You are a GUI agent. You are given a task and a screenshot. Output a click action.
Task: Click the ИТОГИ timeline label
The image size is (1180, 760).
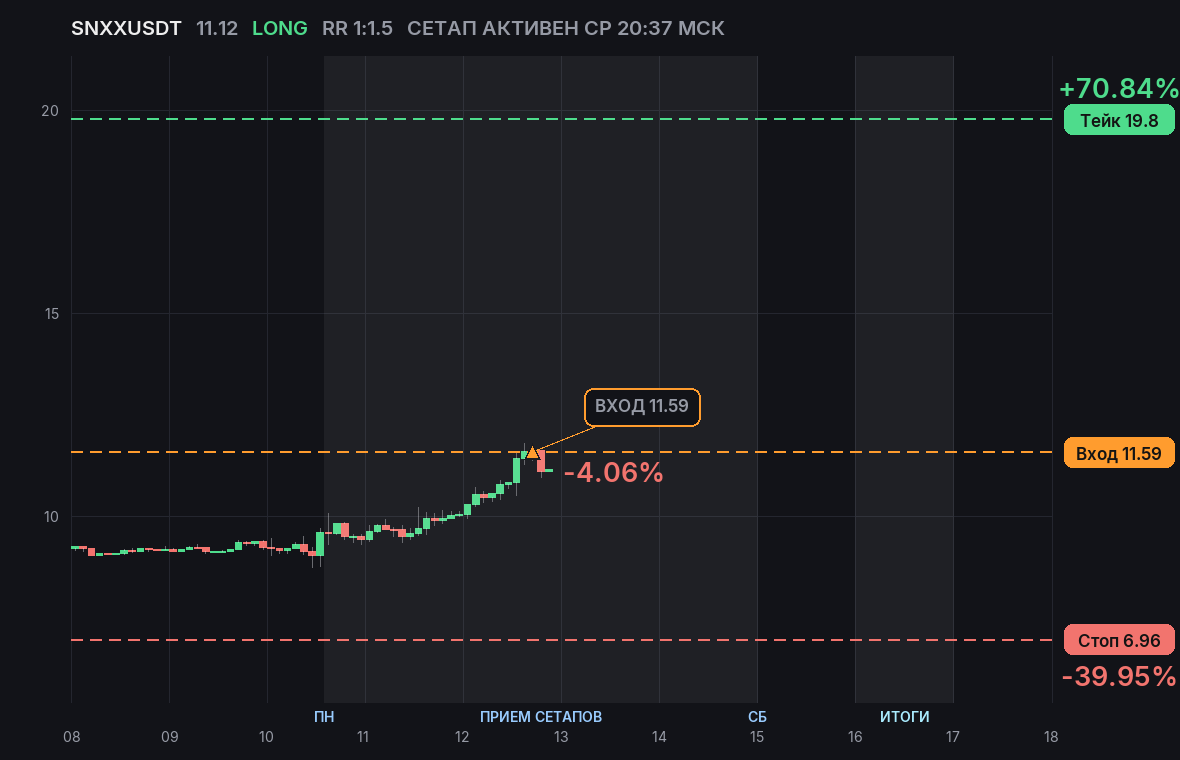click(x=905, y=716)
